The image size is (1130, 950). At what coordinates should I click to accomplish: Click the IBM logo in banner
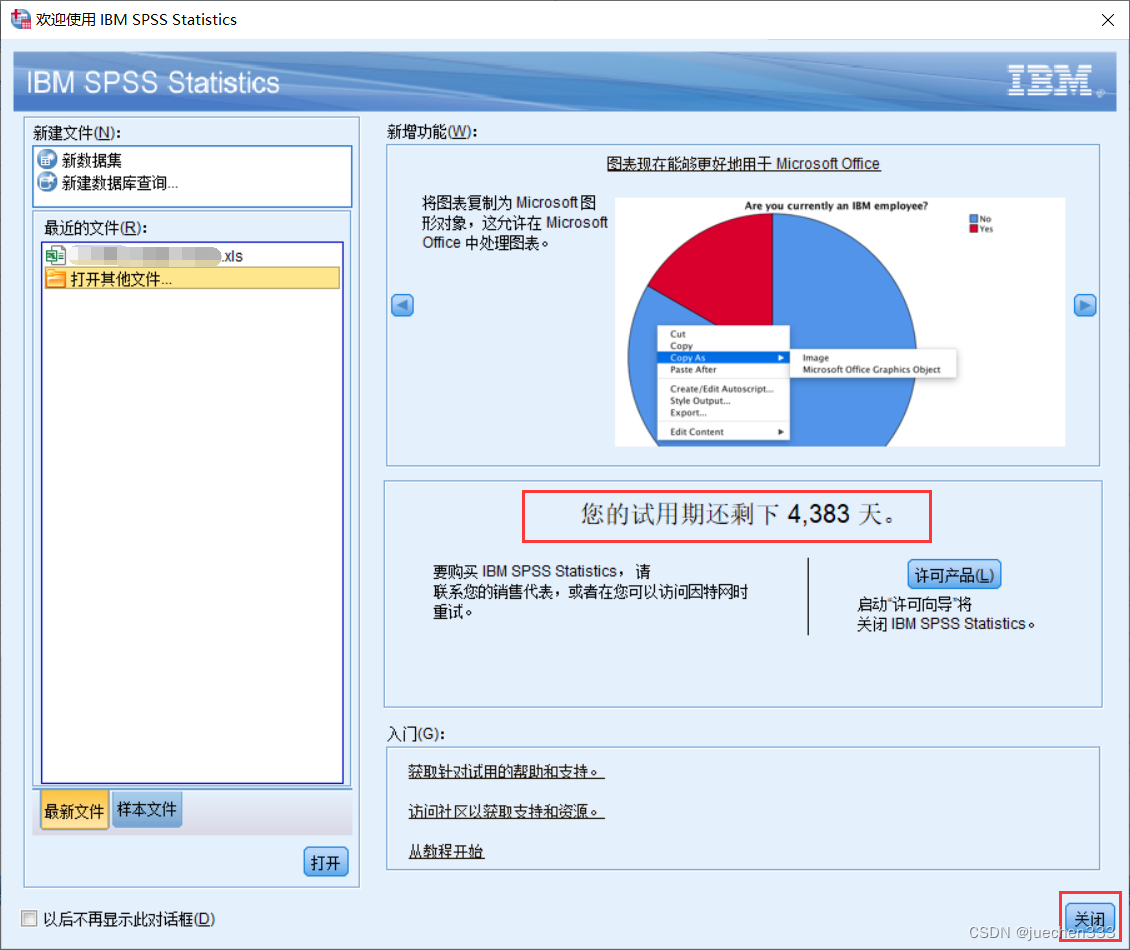tap(1054, 81)
